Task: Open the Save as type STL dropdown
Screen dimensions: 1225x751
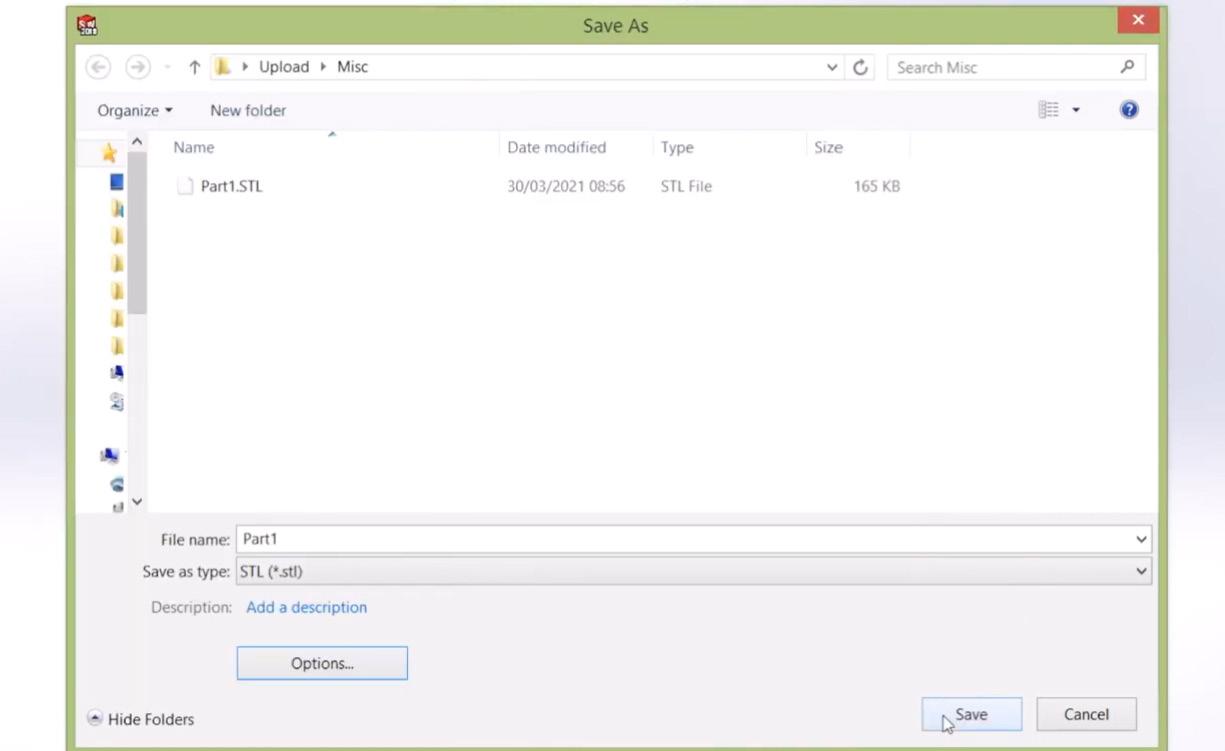Action: click(693, 571)
